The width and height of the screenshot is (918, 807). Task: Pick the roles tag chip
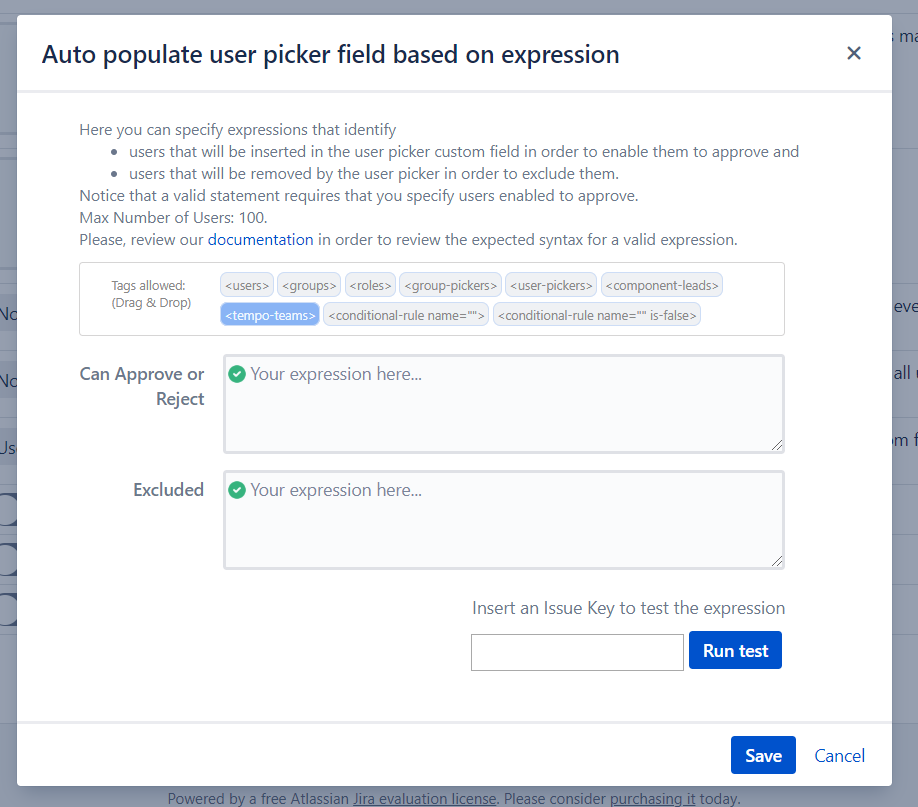click(370, 285)
